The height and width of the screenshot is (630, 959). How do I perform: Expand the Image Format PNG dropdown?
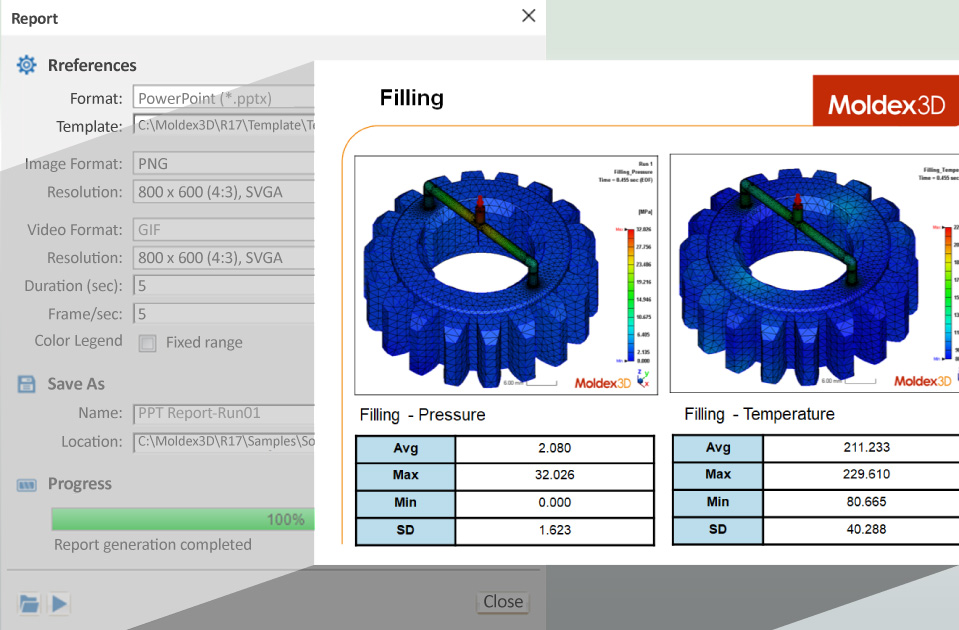coord(223,164)
